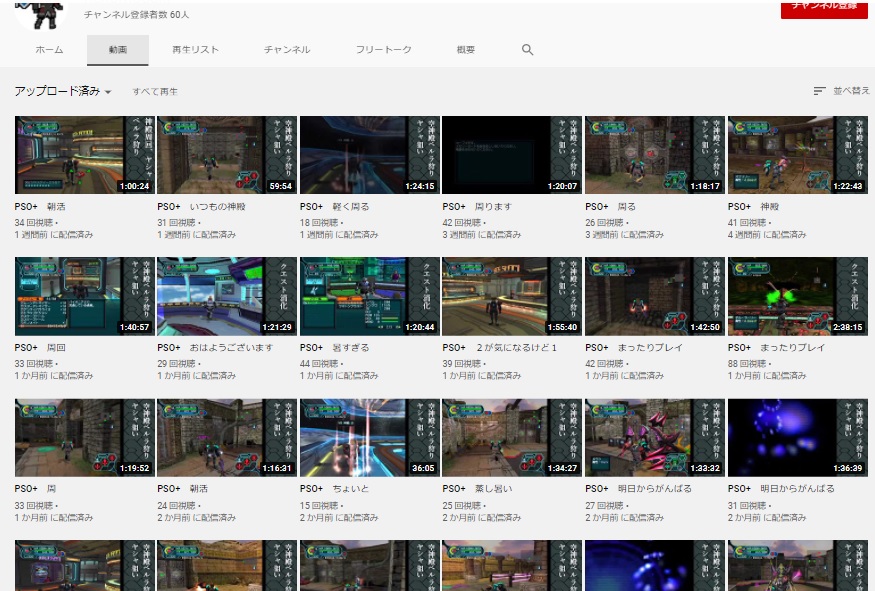Click the thumbnail with duration 1:21:29
The width and height of the screenshot is (875, 591).
click(227, 296)
